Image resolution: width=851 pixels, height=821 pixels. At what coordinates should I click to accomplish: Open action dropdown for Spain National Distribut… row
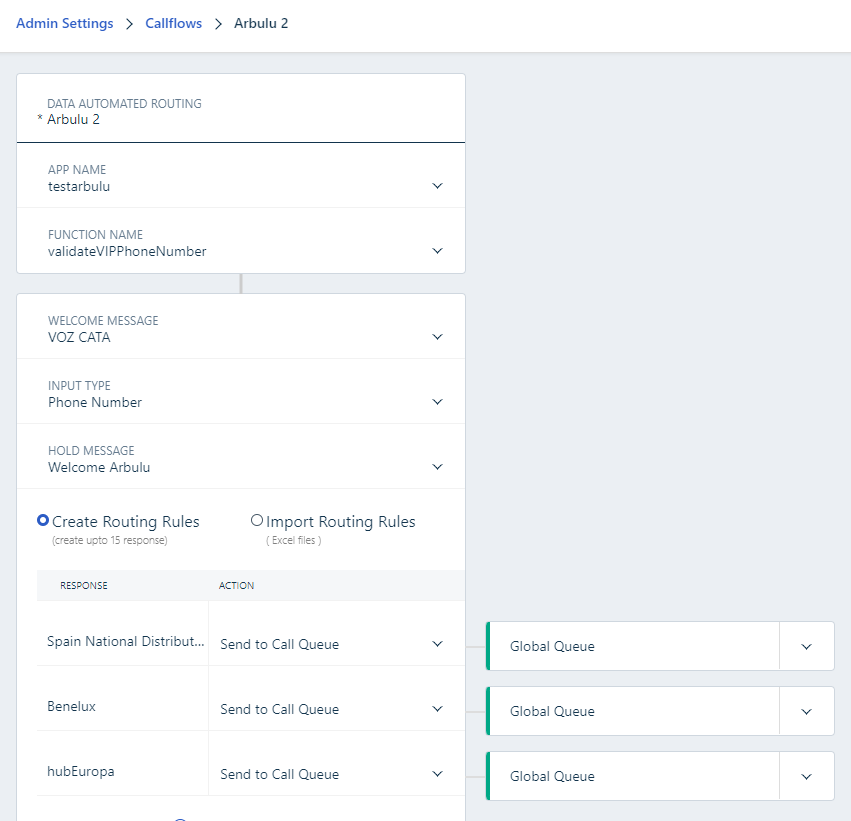[x=336, y=644]
